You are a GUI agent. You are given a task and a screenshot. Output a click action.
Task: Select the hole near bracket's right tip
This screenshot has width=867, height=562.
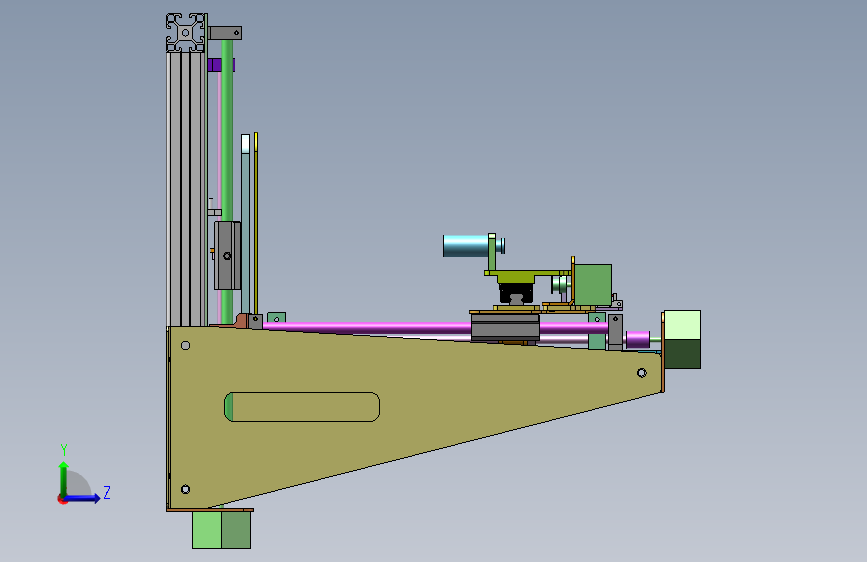coord(641,373)
